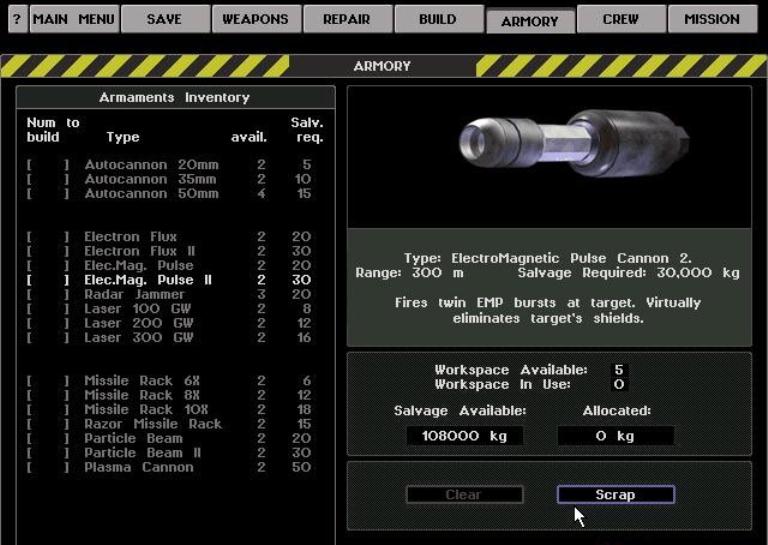Select the Plasma Cannon entry
This screenshot has width=768, height=545.
point(138,467)
